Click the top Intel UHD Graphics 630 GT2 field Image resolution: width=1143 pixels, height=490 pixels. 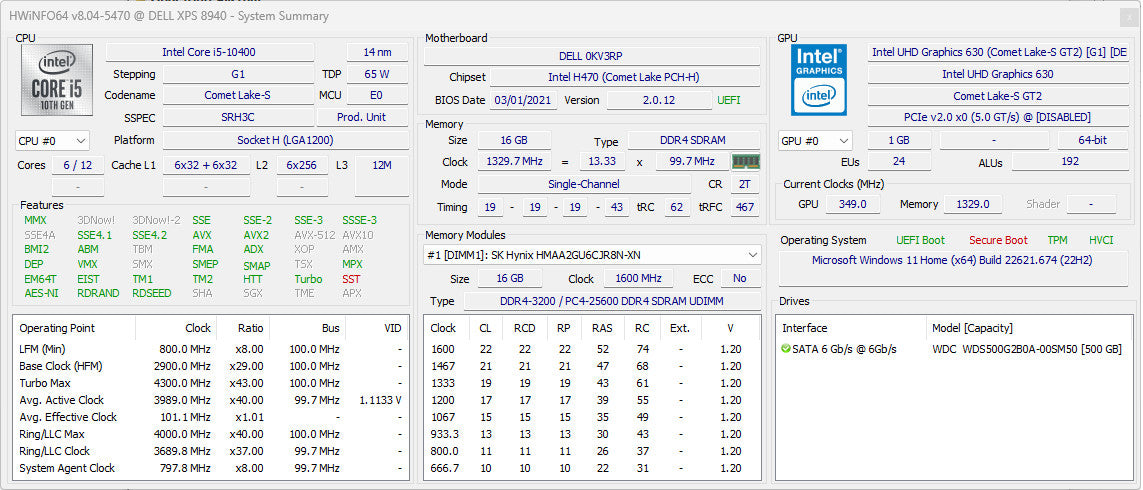(997, 52)
